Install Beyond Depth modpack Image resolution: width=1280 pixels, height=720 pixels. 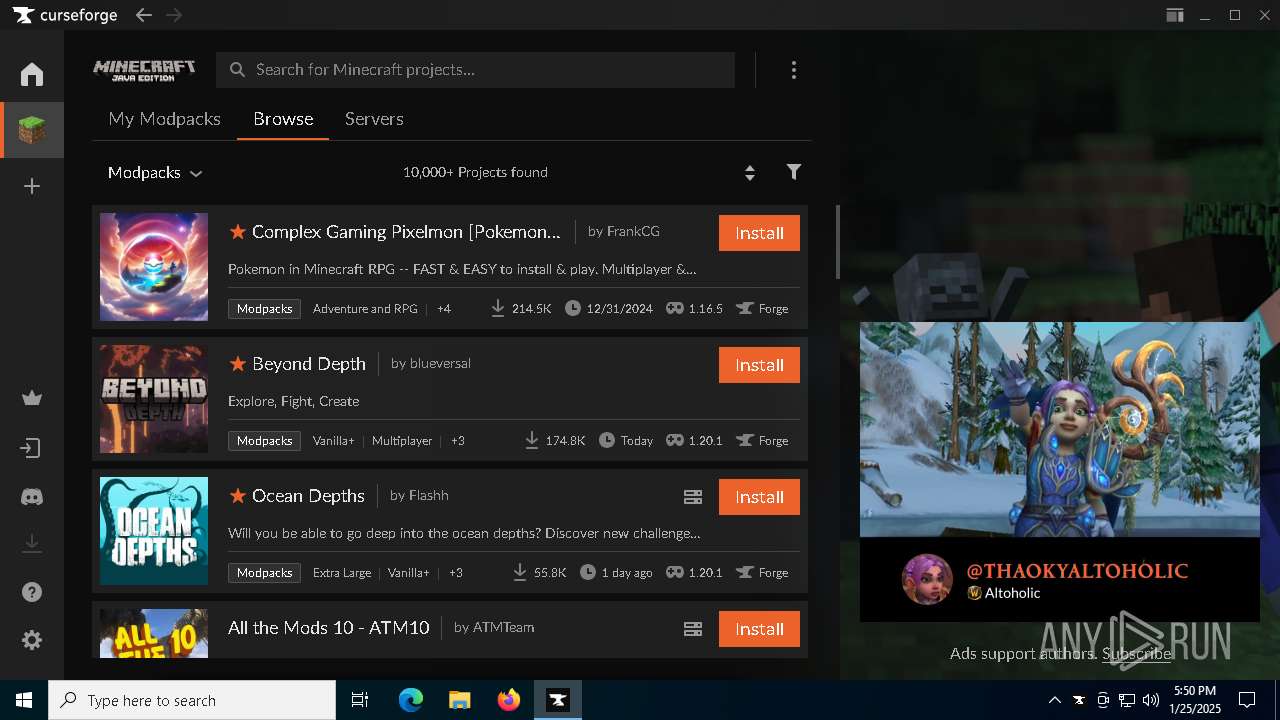759,365
